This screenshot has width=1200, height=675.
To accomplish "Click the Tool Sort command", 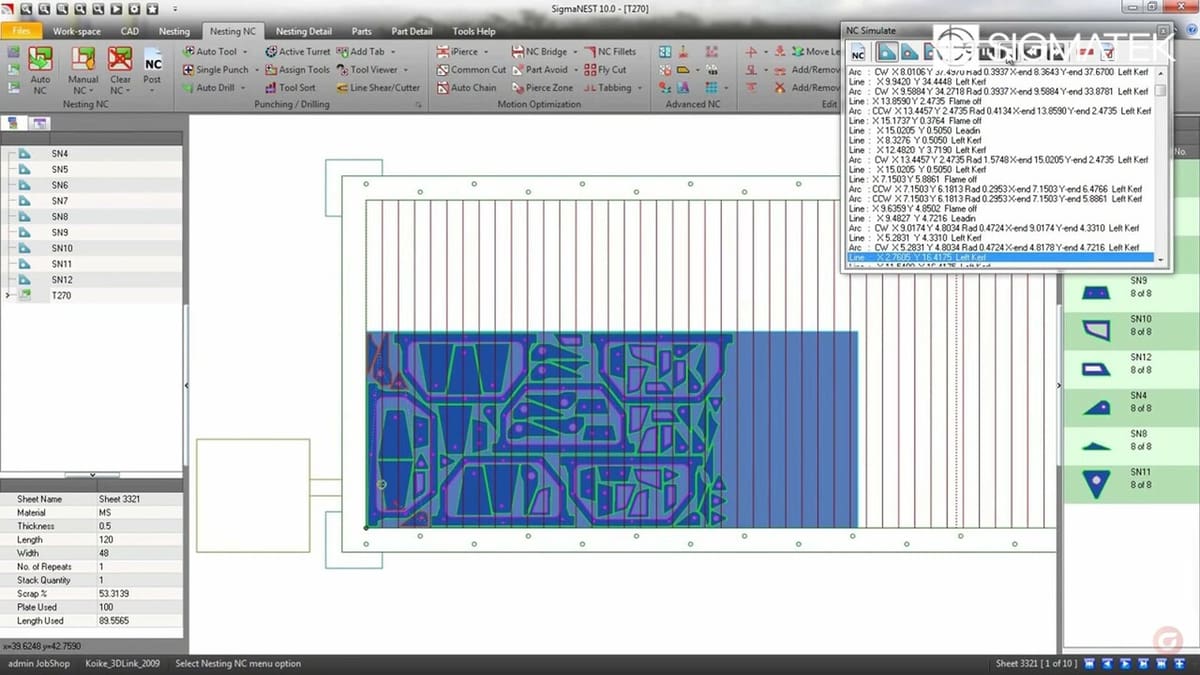I will [x=290, y=88].
